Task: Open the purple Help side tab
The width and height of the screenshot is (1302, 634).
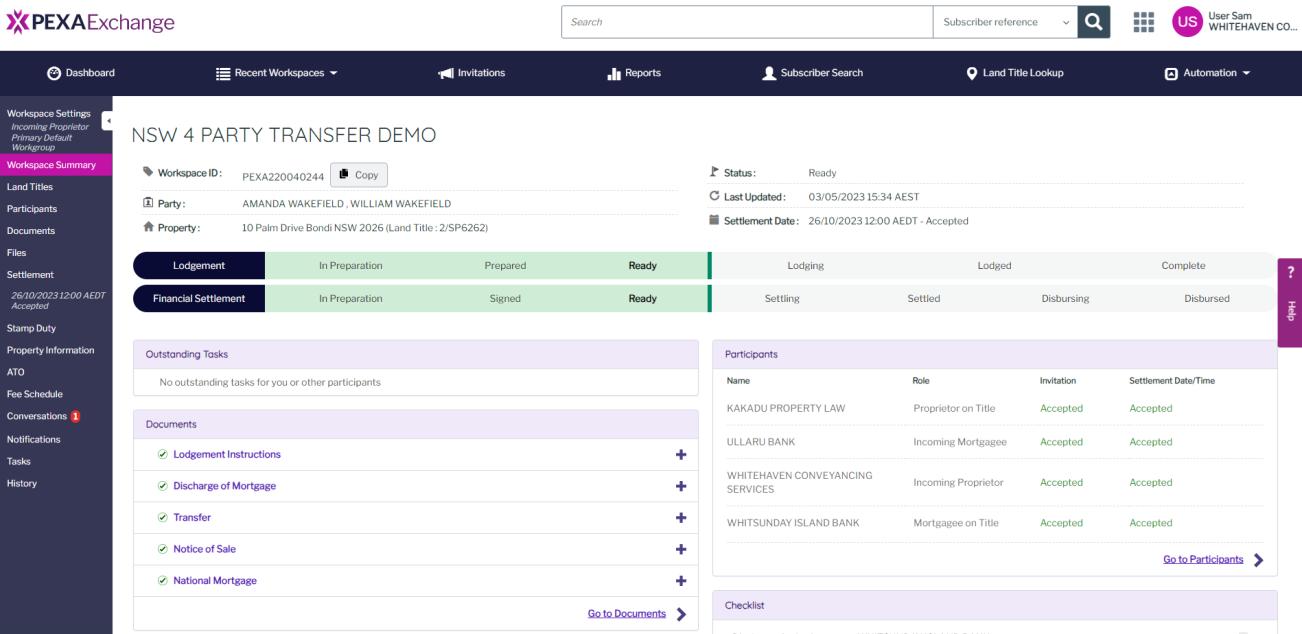Action: coord(1290,302)
